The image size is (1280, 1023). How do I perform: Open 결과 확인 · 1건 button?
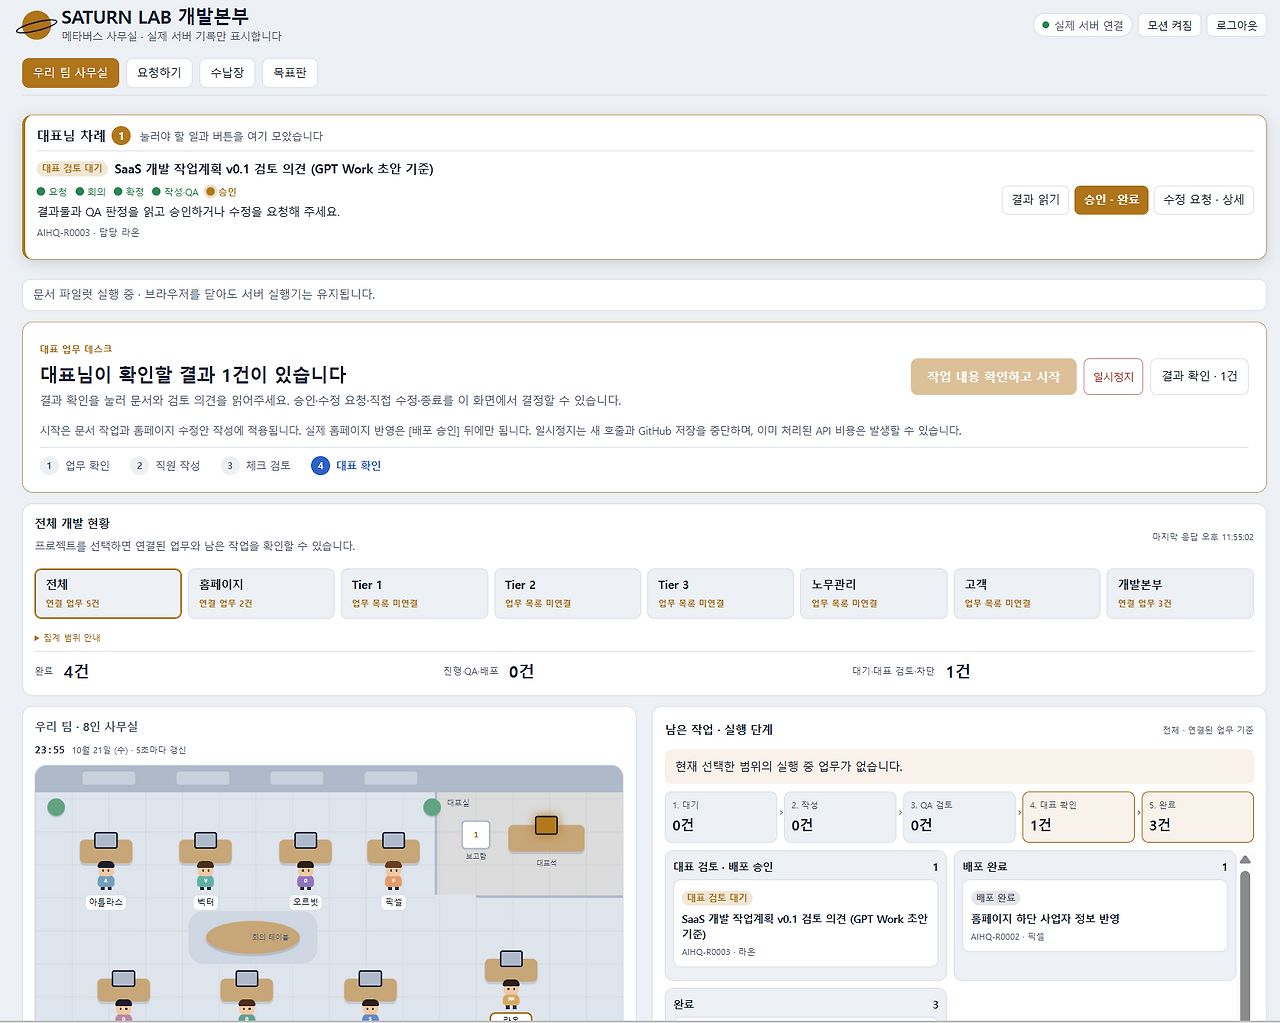1199,376
